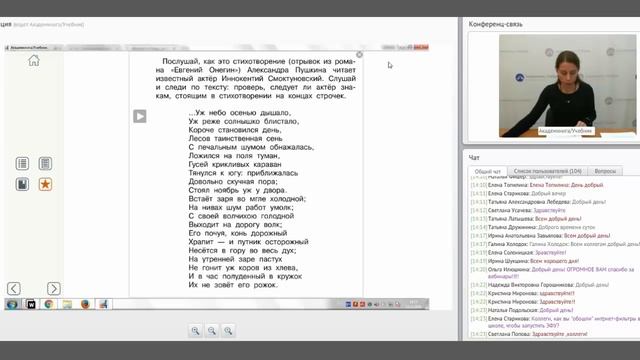Click the speaker volume icon in system tray
The height and width of the screenshot is (360, 640).
click(x=376, y=304)
